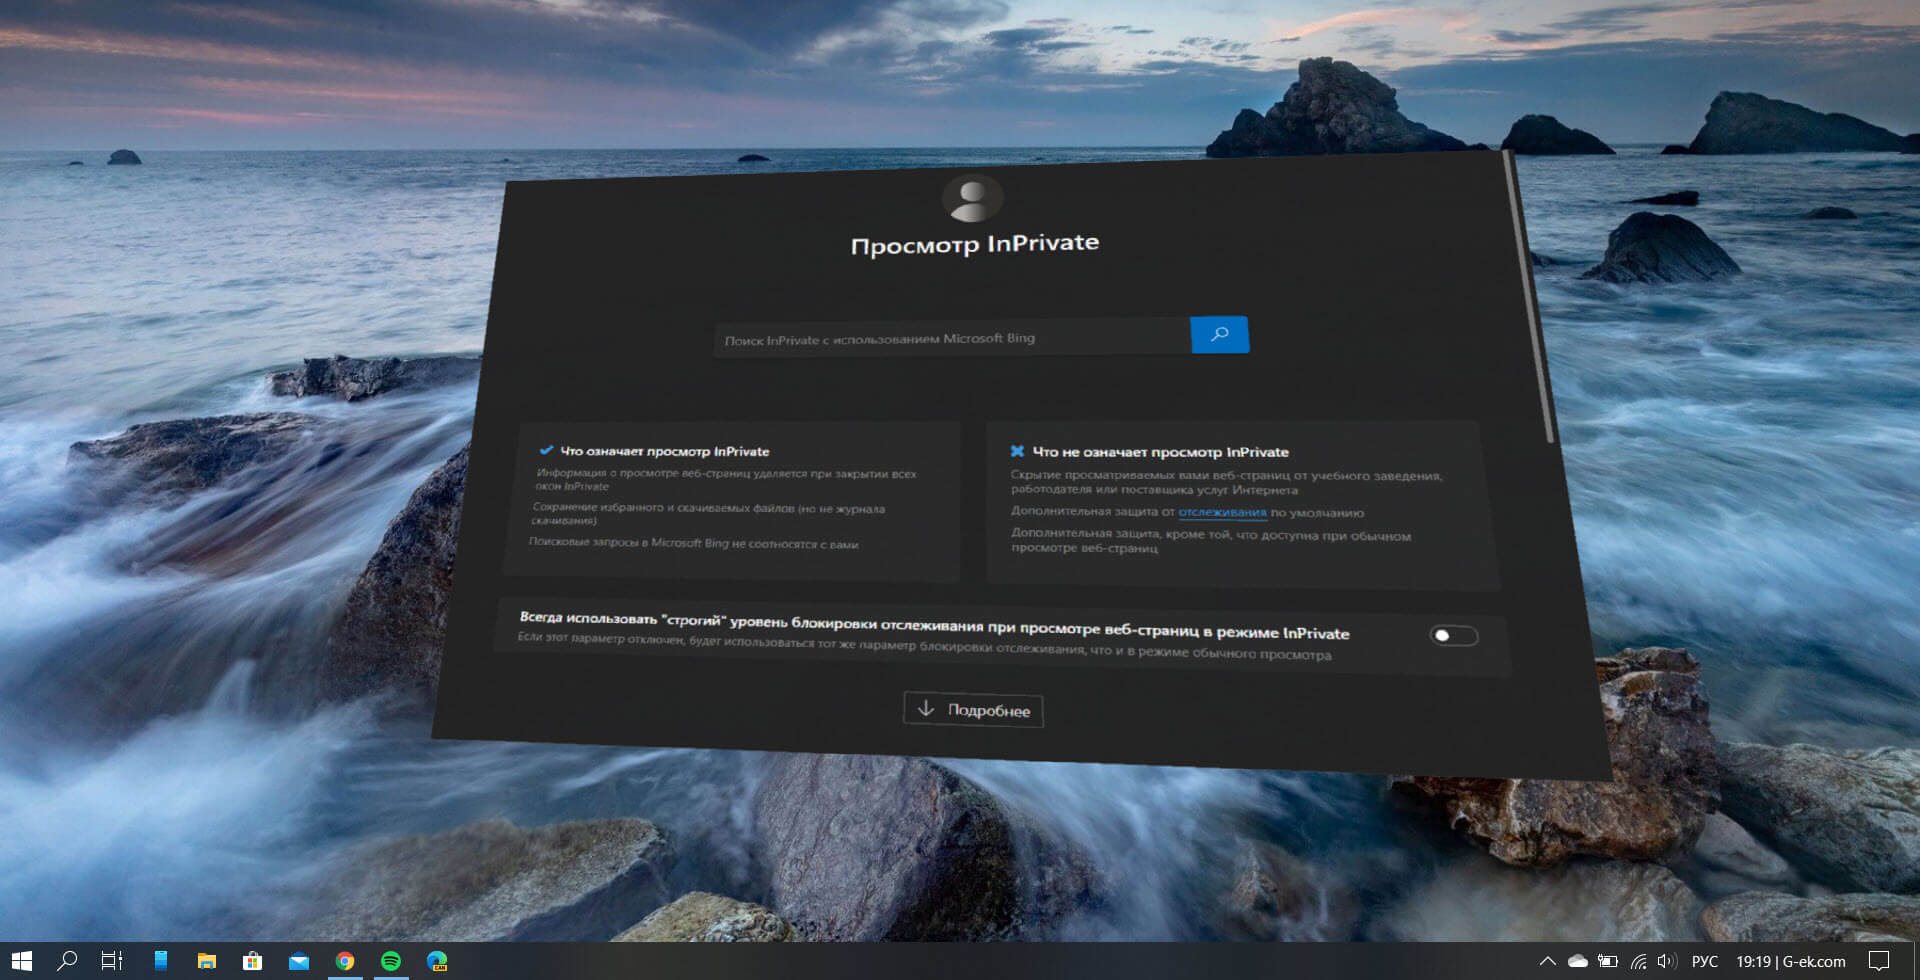Screen dimensions: 1920x980
Task: Click the Что означает просмотр InPrivate heading
Action: click(x=665, y=451)
